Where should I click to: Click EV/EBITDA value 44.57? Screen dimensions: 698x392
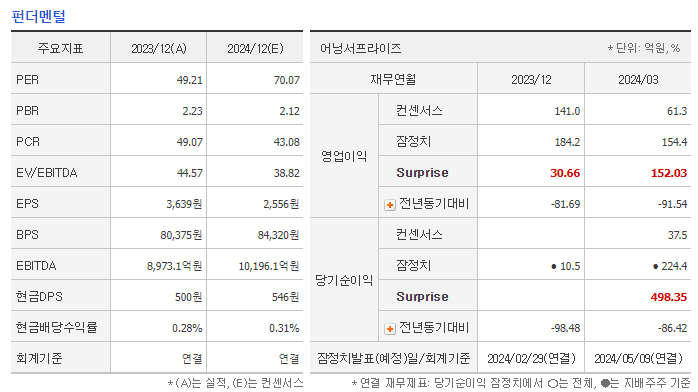[189, 173]
